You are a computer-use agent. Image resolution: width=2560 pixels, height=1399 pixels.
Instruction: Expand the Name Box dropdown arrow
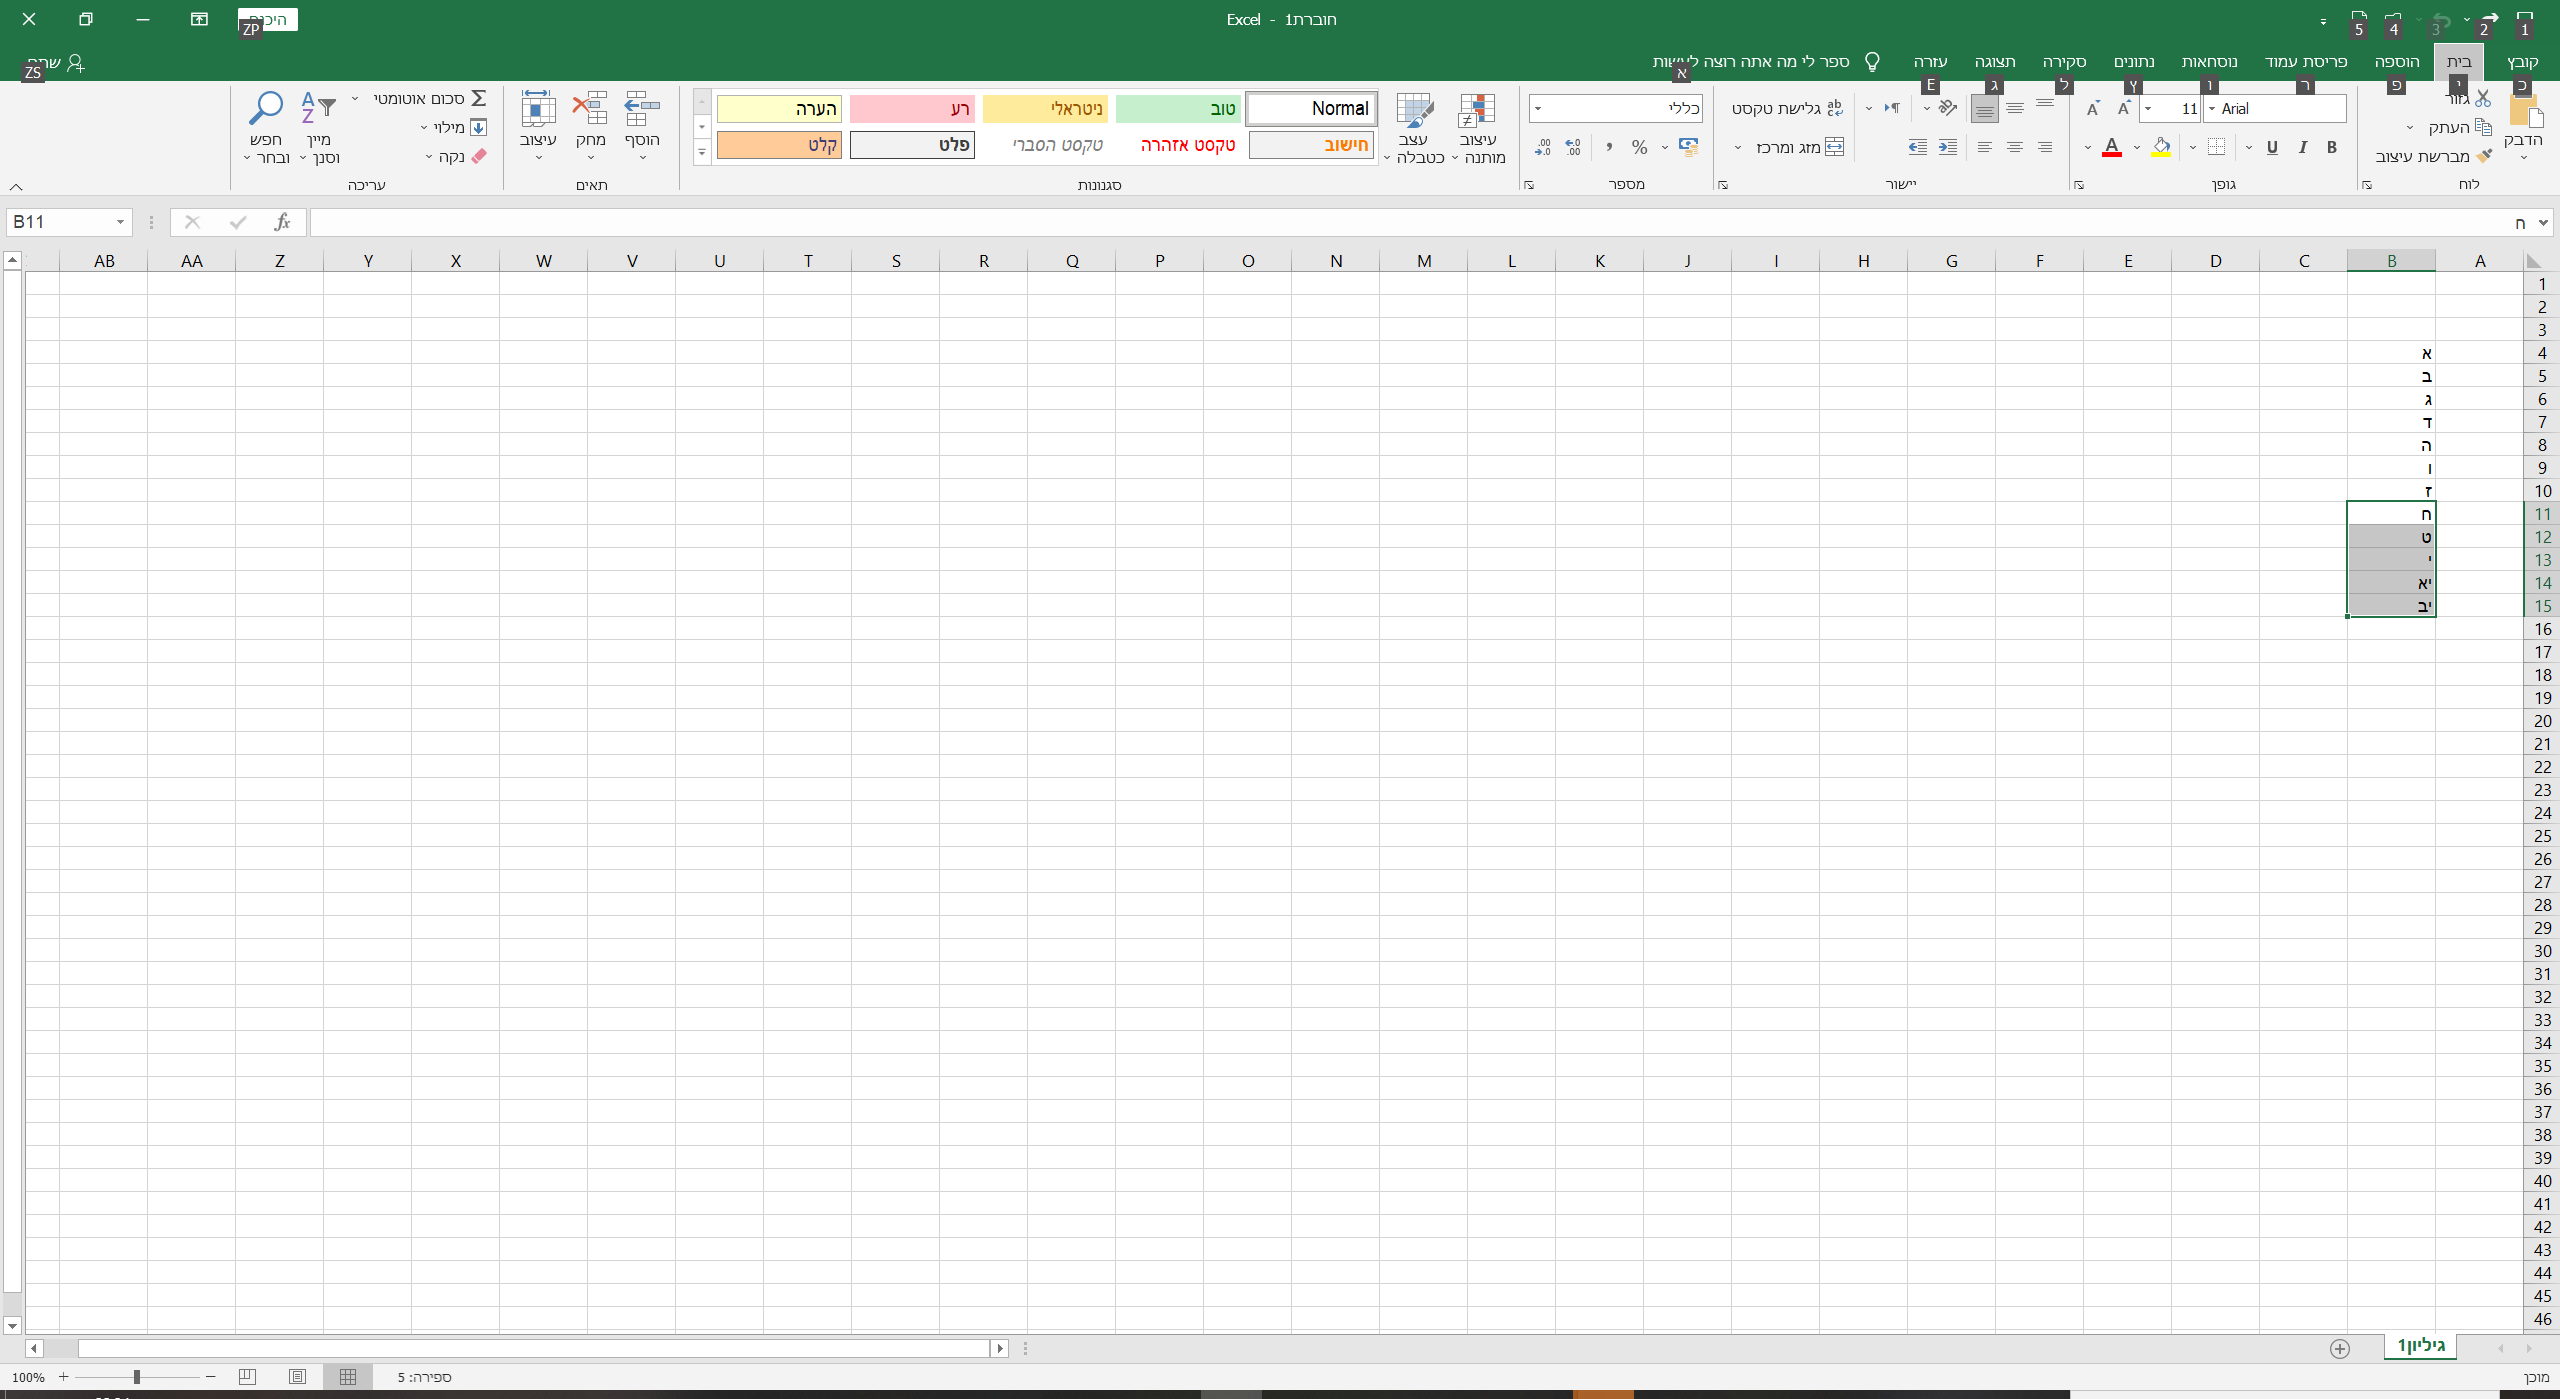tap(120, 222)
